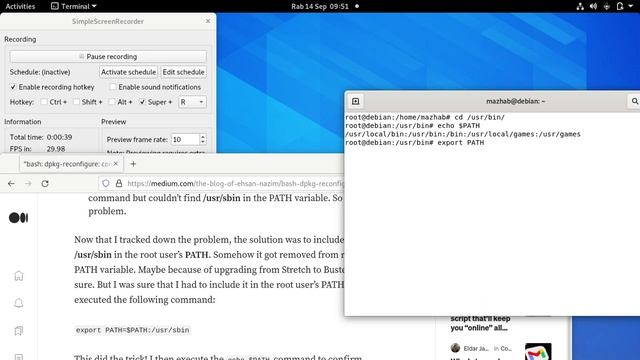Viewport: 640px width, 360px height.
Task: Close the SimpleScreenRecorder window
Action: point(208,21)
